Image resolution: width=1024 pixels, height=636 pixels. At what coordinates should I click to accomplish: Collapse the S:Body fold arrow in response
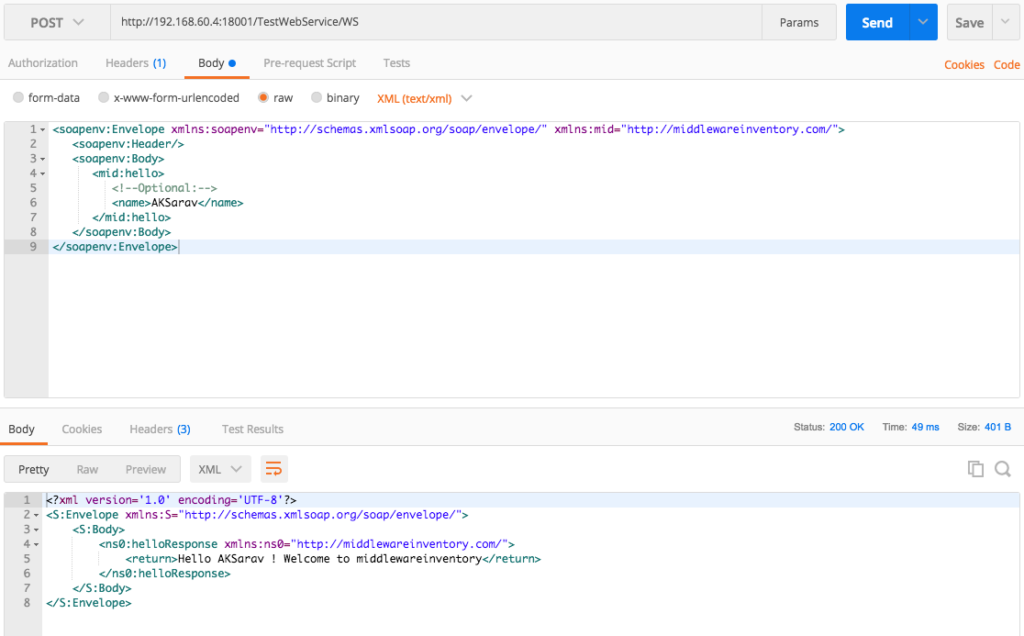point(37,529)
